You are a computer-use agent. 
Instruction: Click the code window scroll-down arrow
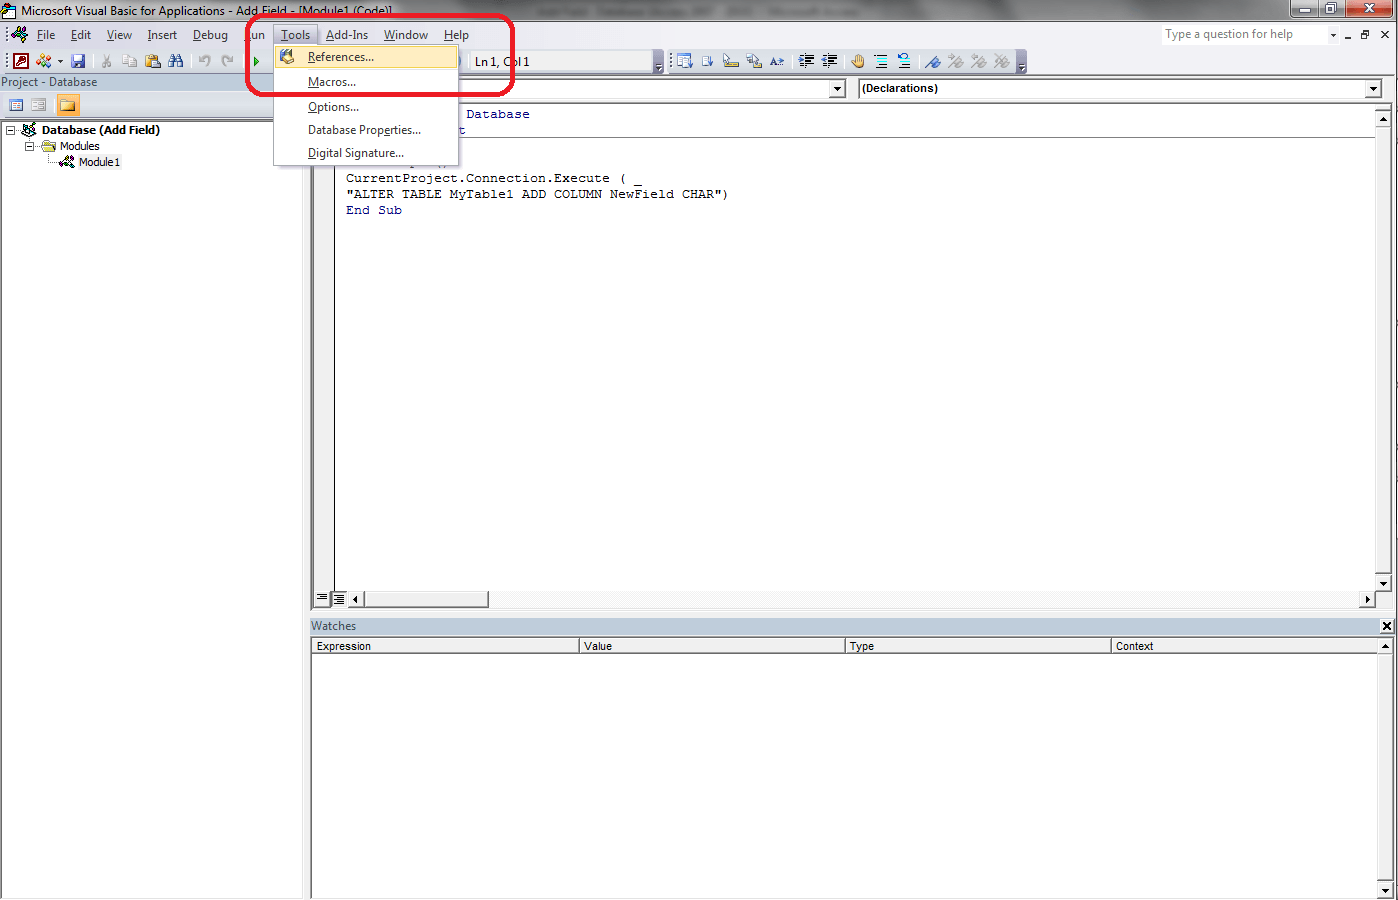click(1384, 583)
